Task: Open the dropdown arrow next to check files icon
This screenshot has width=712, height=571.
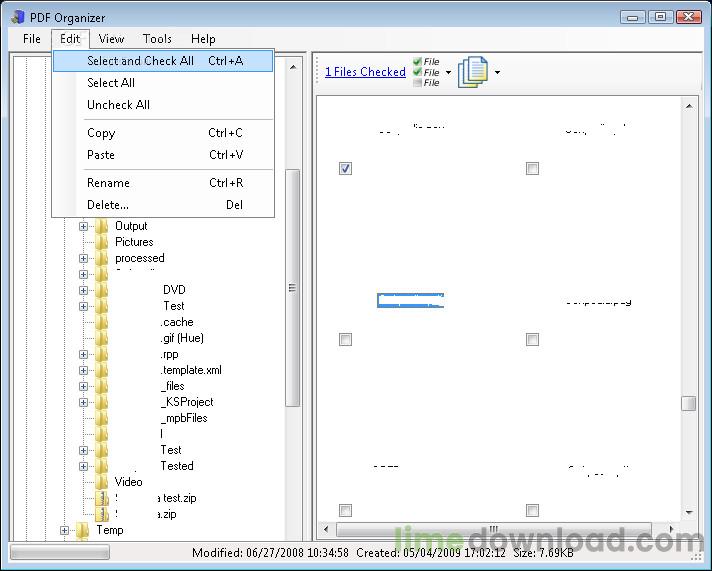Action: click(x=448, y=72)
